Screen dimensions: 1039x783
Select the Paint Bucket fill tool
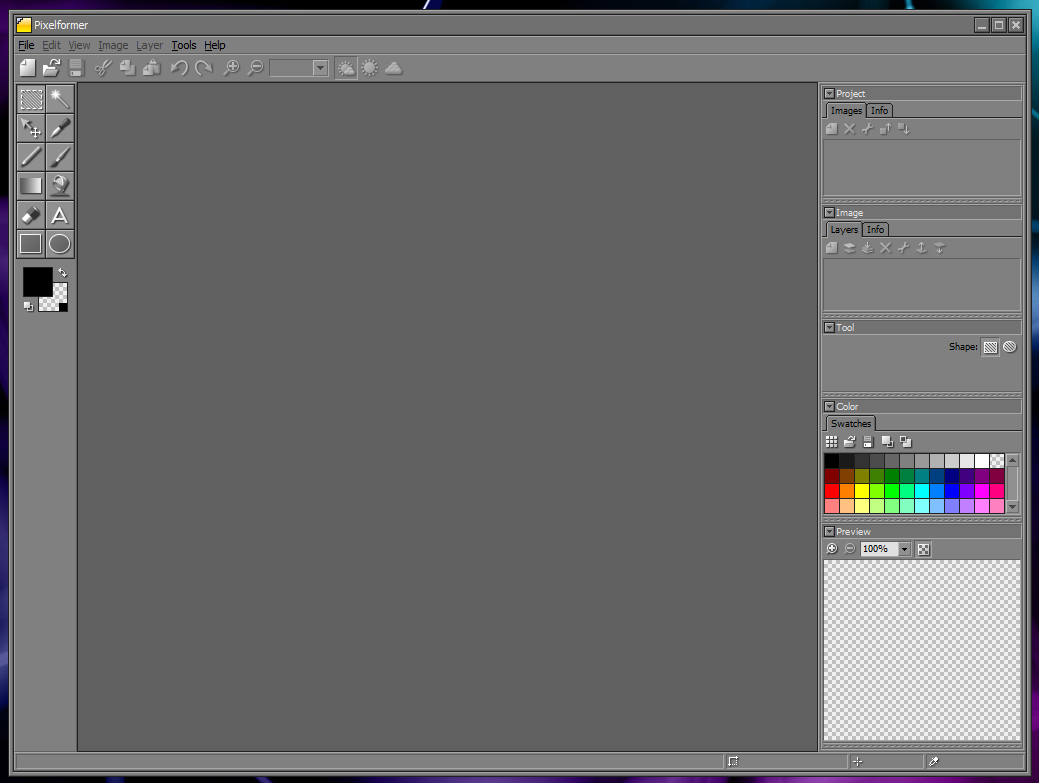(60, 185)
